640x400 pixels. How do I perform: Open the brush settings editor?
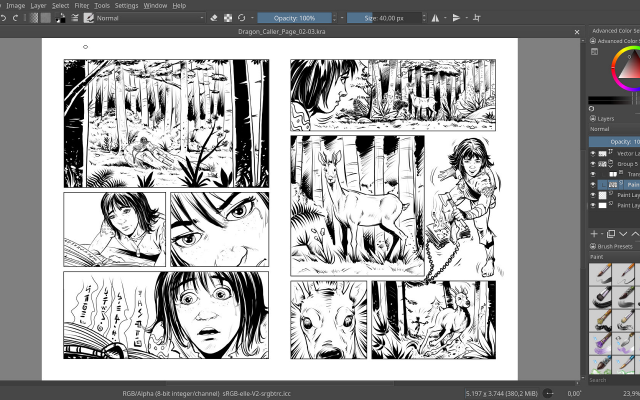click(75, 18)
